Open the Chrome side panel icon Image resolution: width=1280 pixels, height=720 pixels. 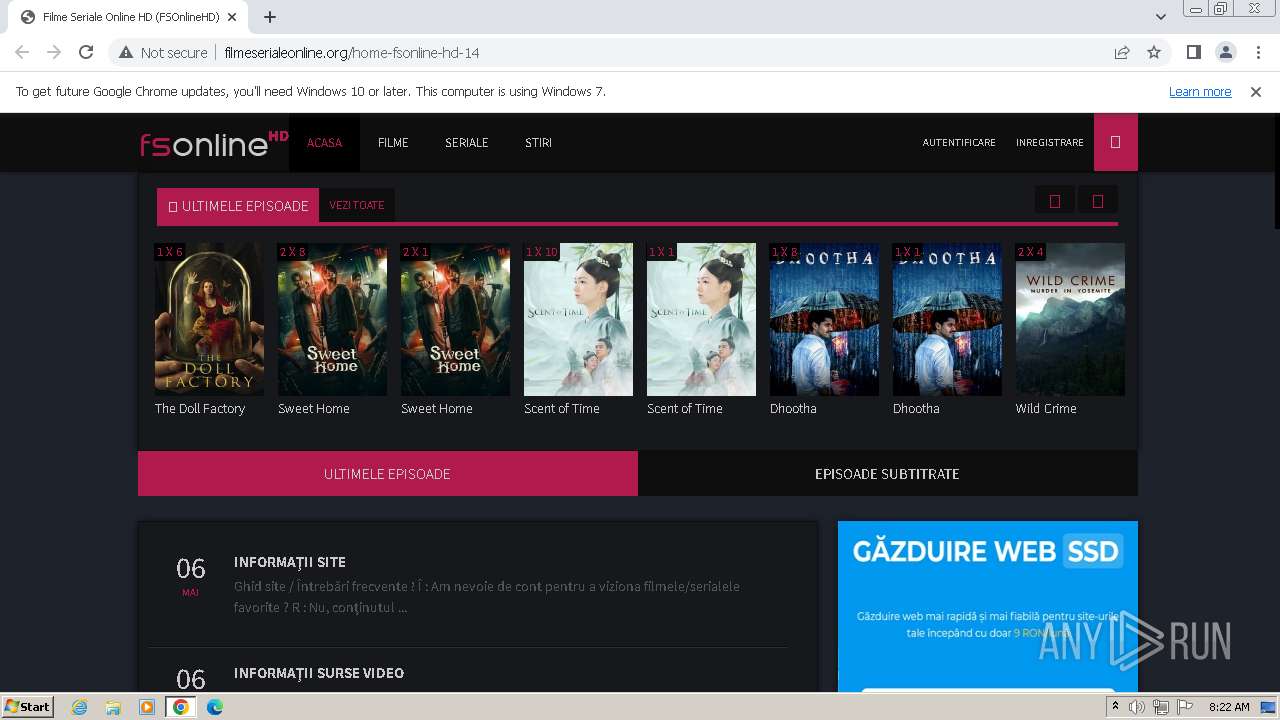[x=1193, y=52]
